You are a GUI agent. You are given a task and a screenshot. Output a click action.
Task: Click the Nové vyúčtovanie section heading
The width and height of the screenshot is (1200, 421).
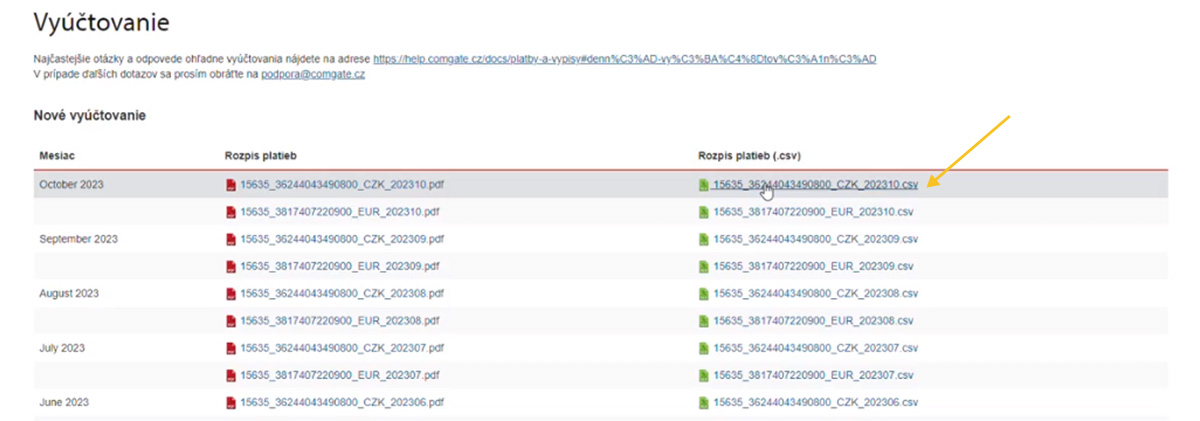[90, 116]
